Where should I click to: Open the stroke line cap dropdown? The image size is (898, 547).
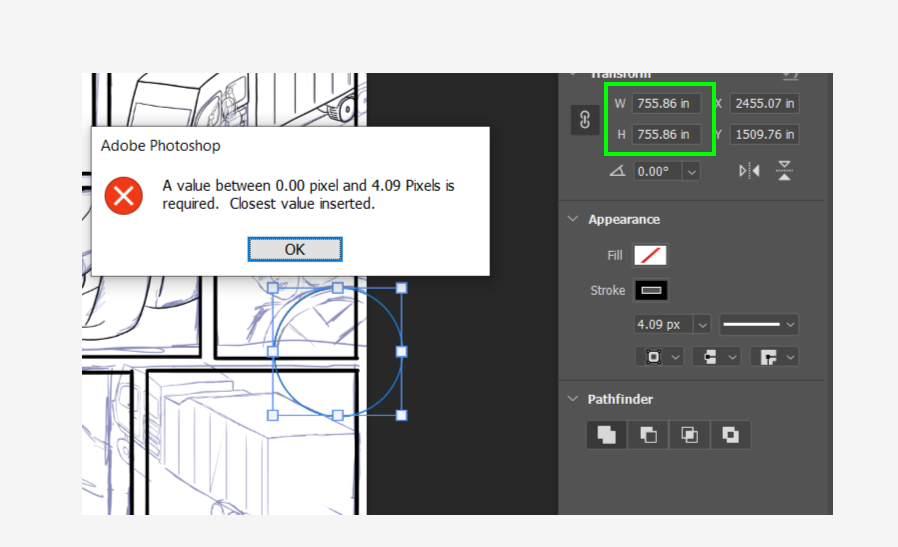pyautogui.click(x=716, y=357)
